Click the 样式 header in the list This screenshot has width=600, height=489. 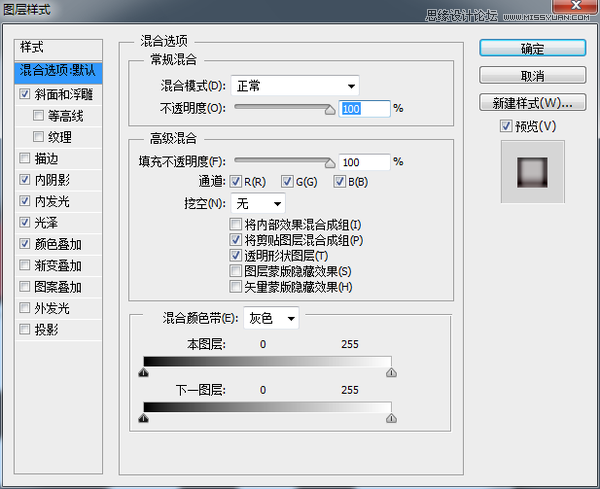(59, 50)
